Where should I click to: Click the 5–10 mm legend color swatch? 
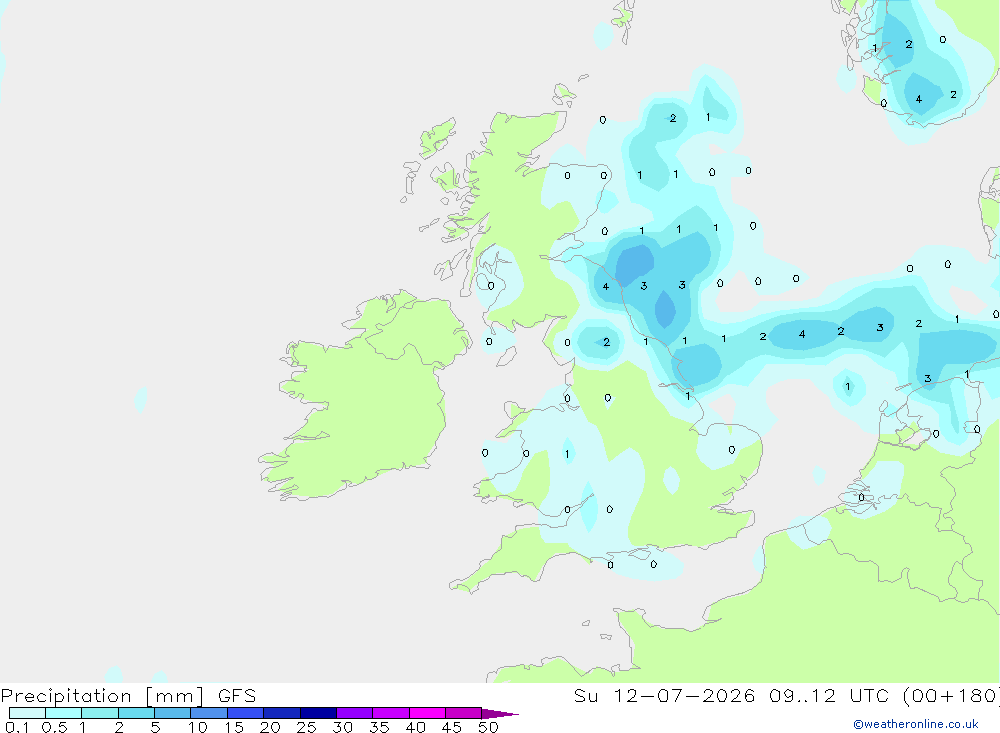coord(173,713)
